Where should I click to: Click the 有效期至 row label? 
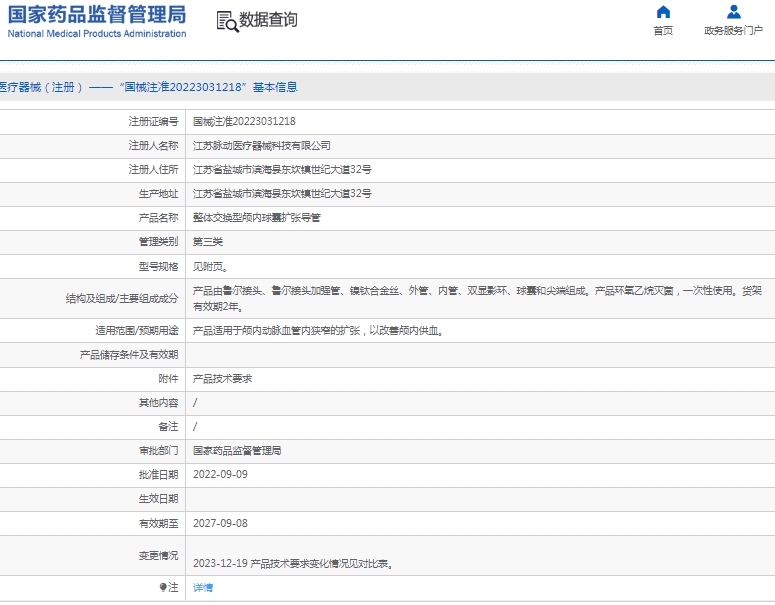click(x=158, y=523)
